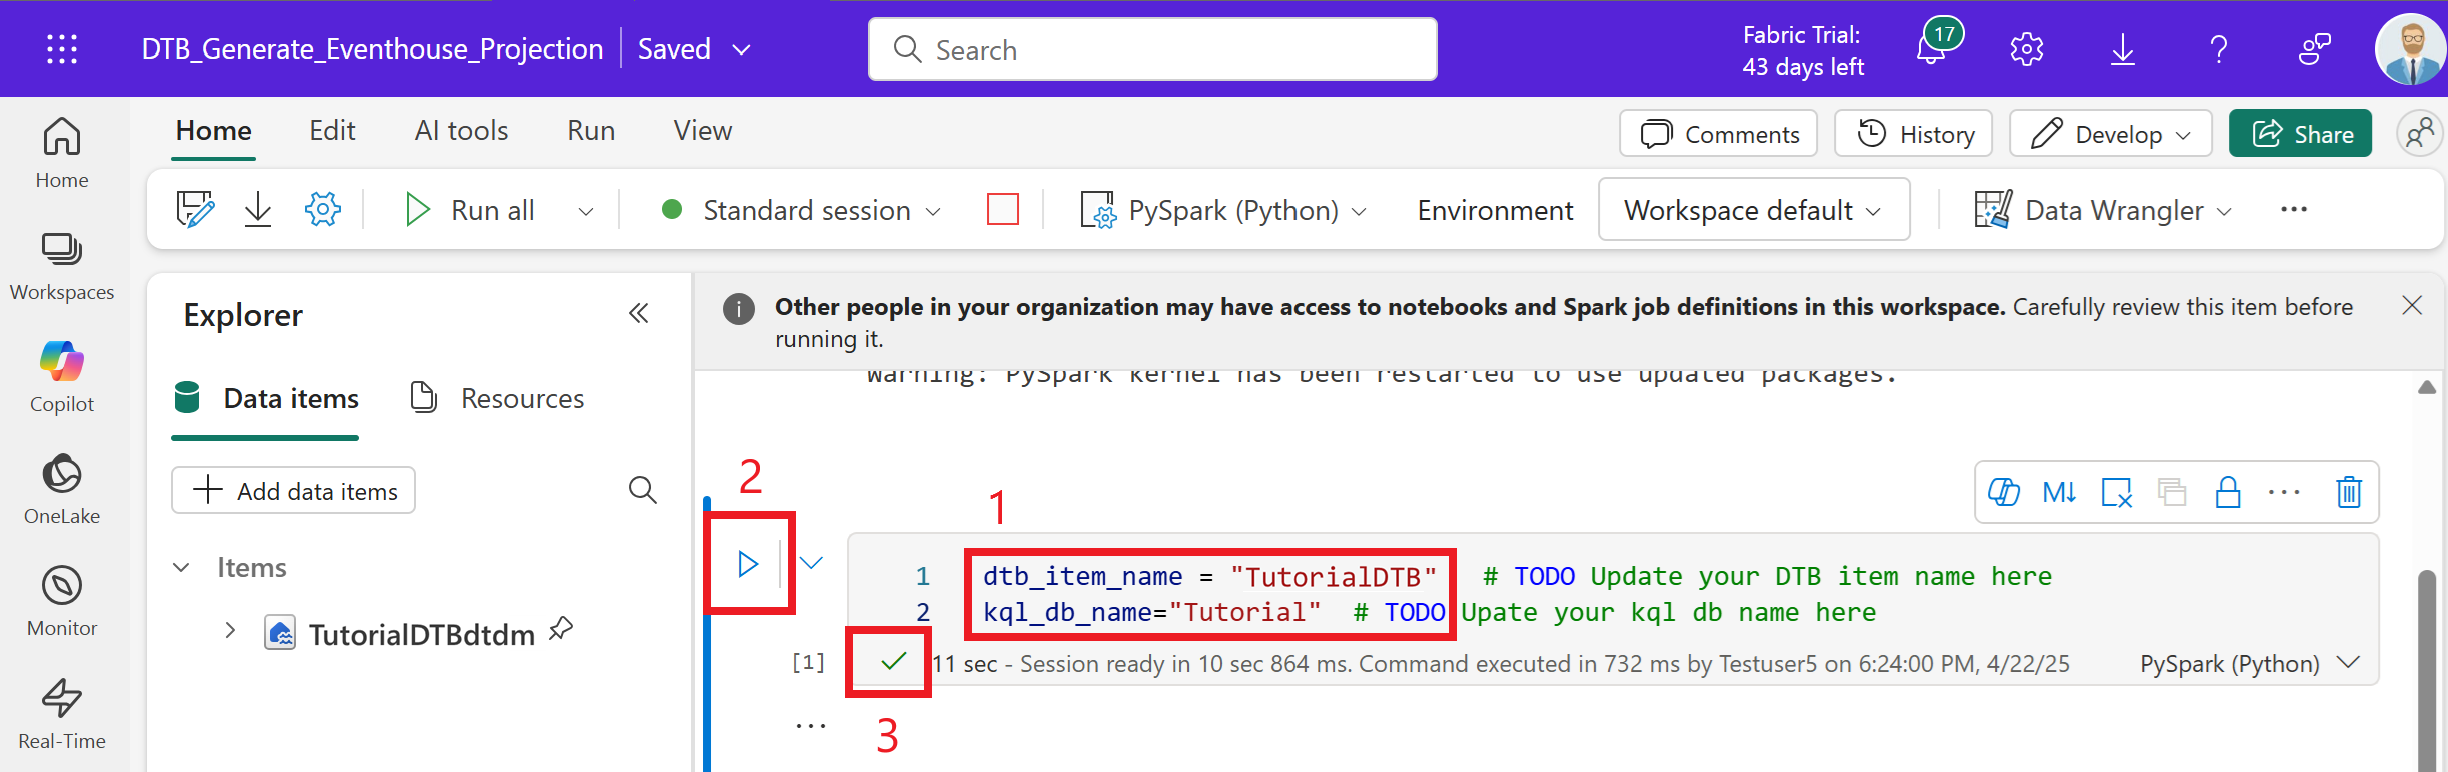Open the feedback people icon
Screen dimensions: 2448x772
(2314, 49)
